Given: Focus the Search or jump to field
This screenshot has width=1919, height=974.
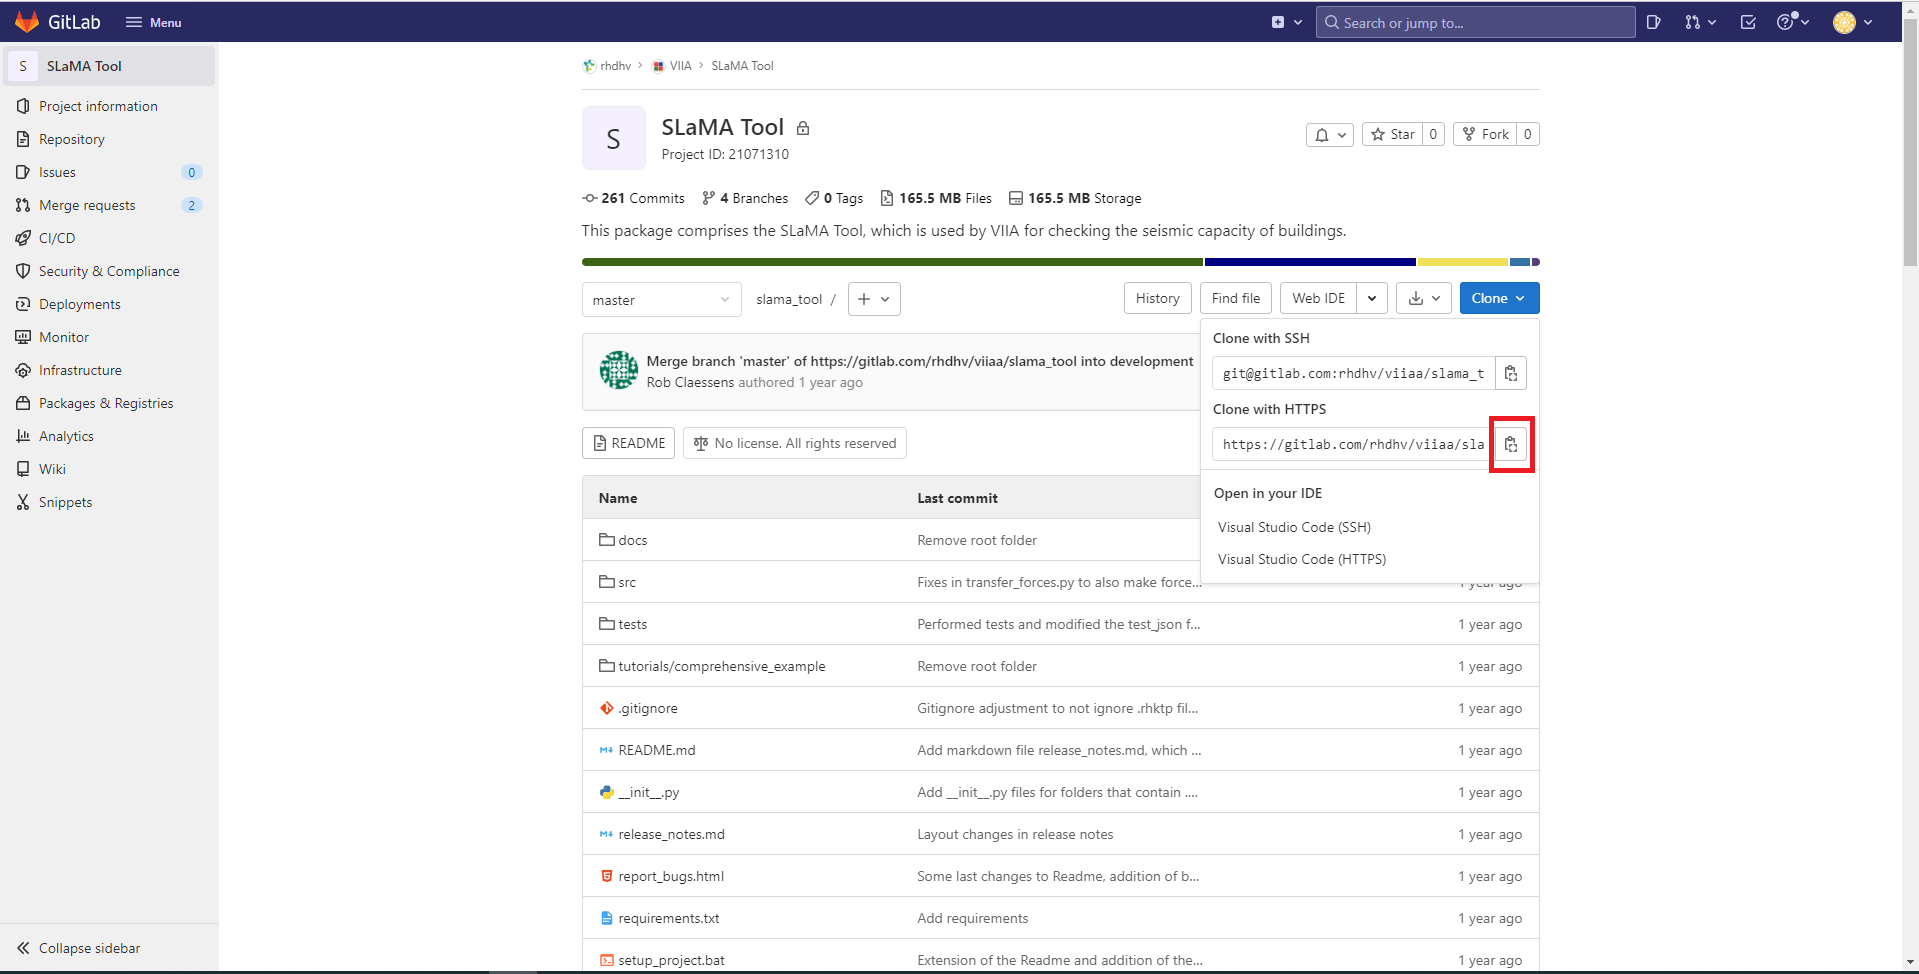Looking at the screenshot, I should click(x=1475, y=22).
